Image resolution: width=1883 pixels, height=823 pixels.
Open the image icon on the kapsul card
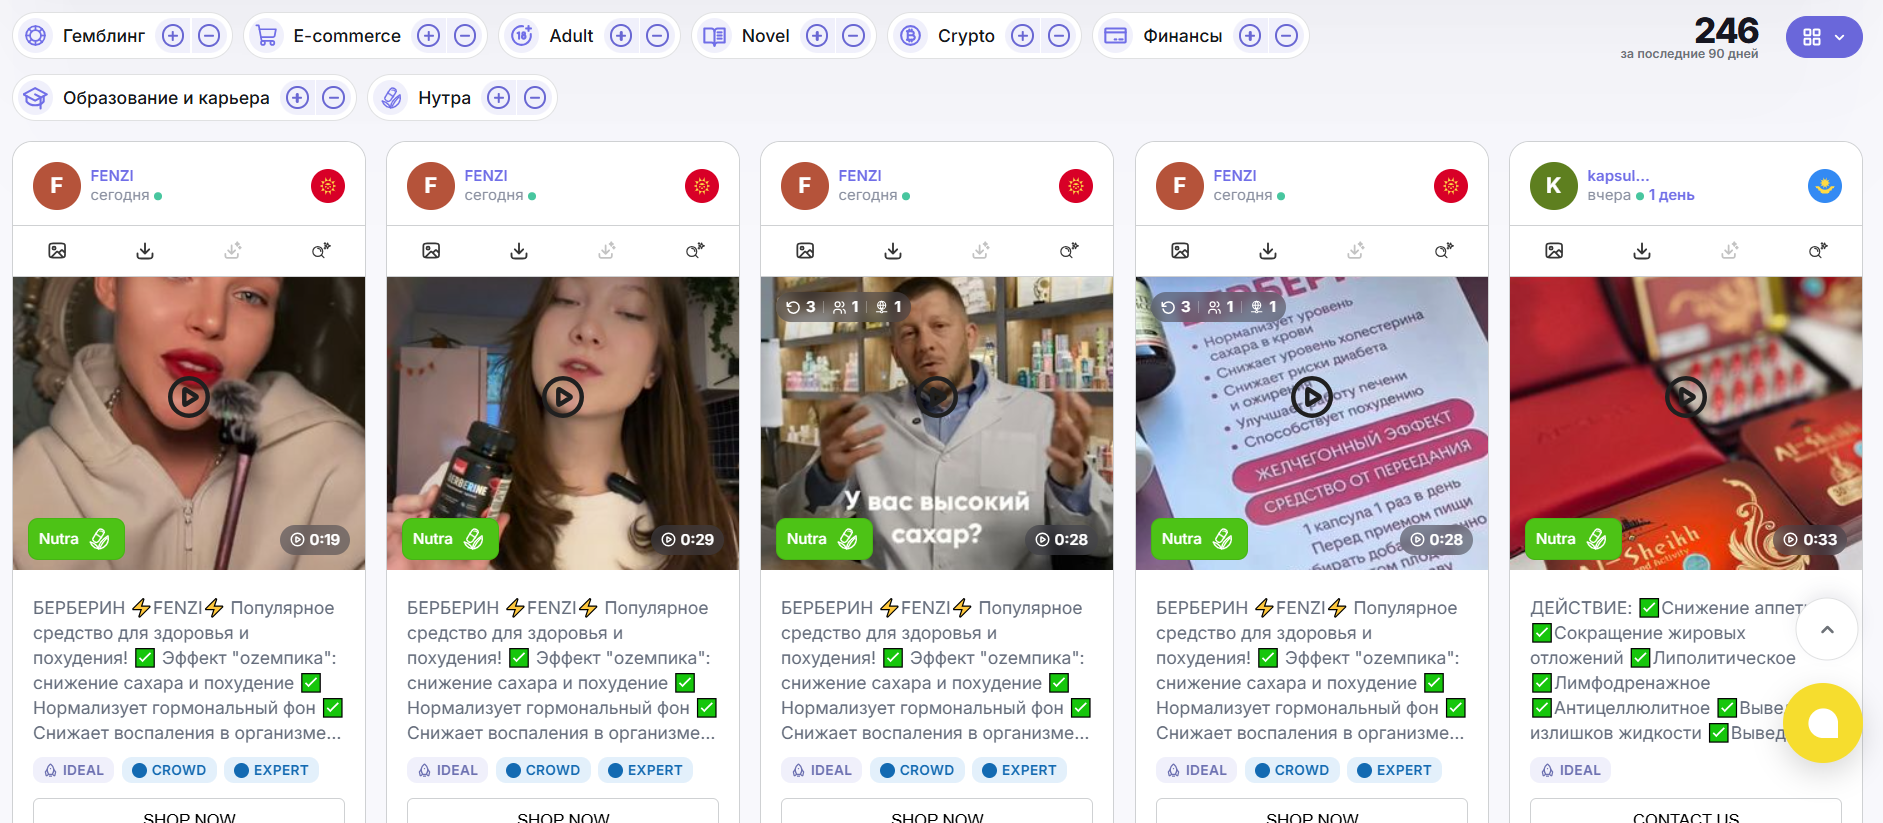[1554, 251]
